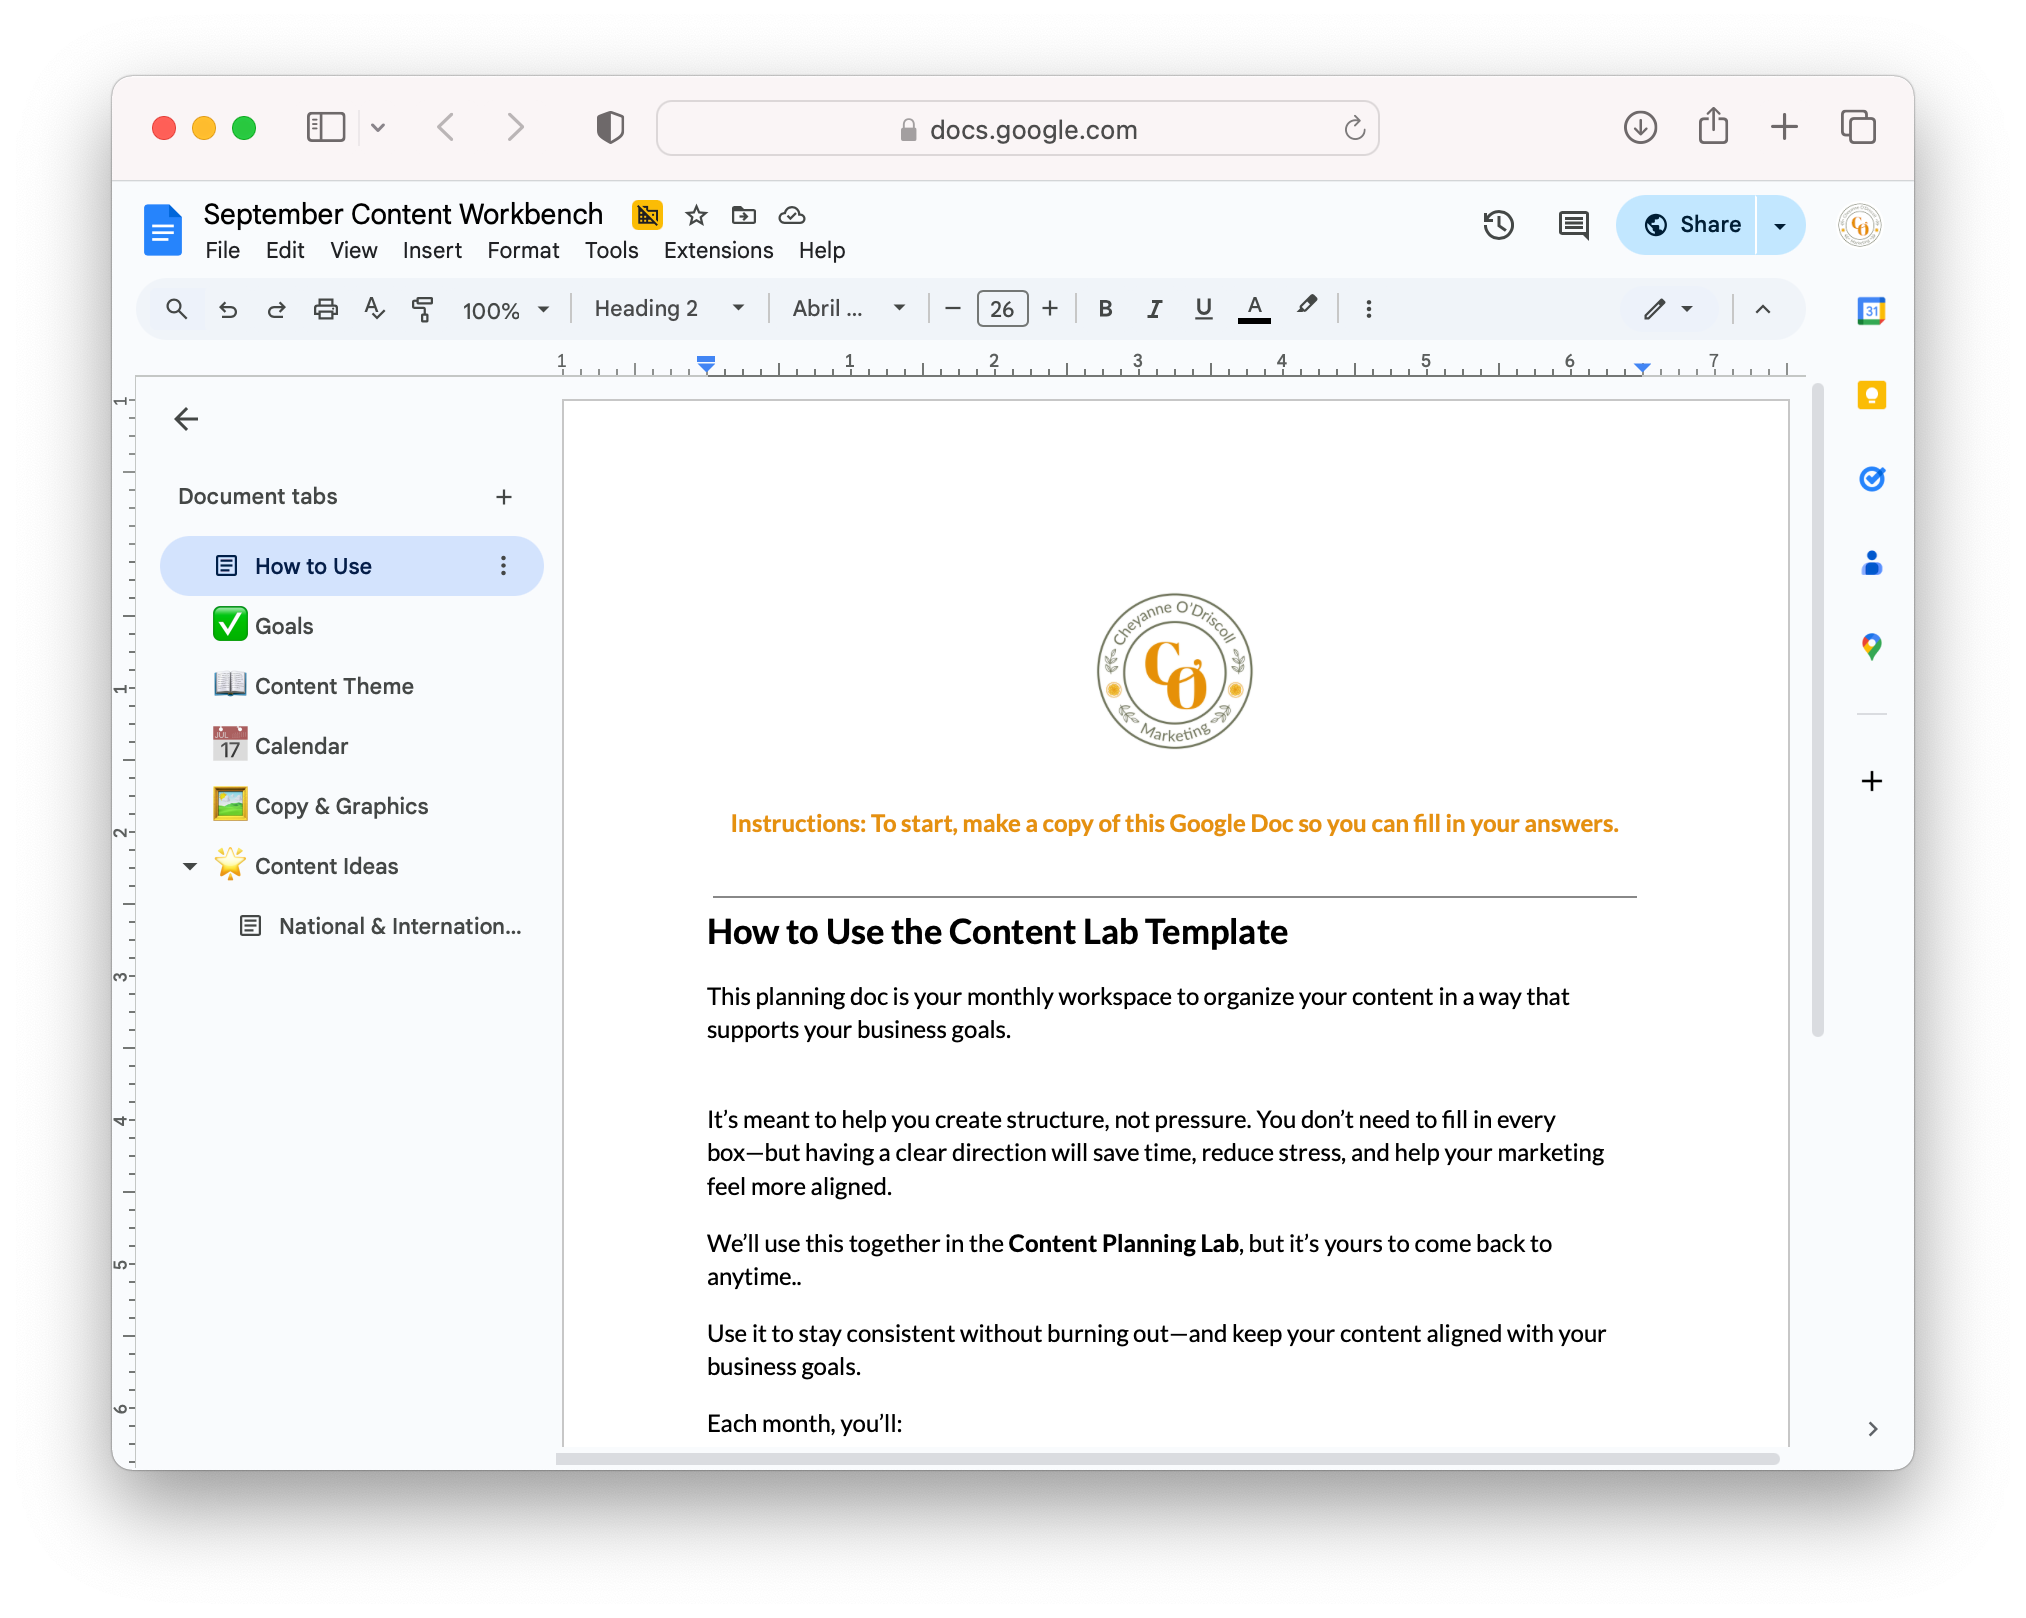This screenshot has height=1618, width=2026.
Task: Open the Insert menu
Action: (432, 250)
